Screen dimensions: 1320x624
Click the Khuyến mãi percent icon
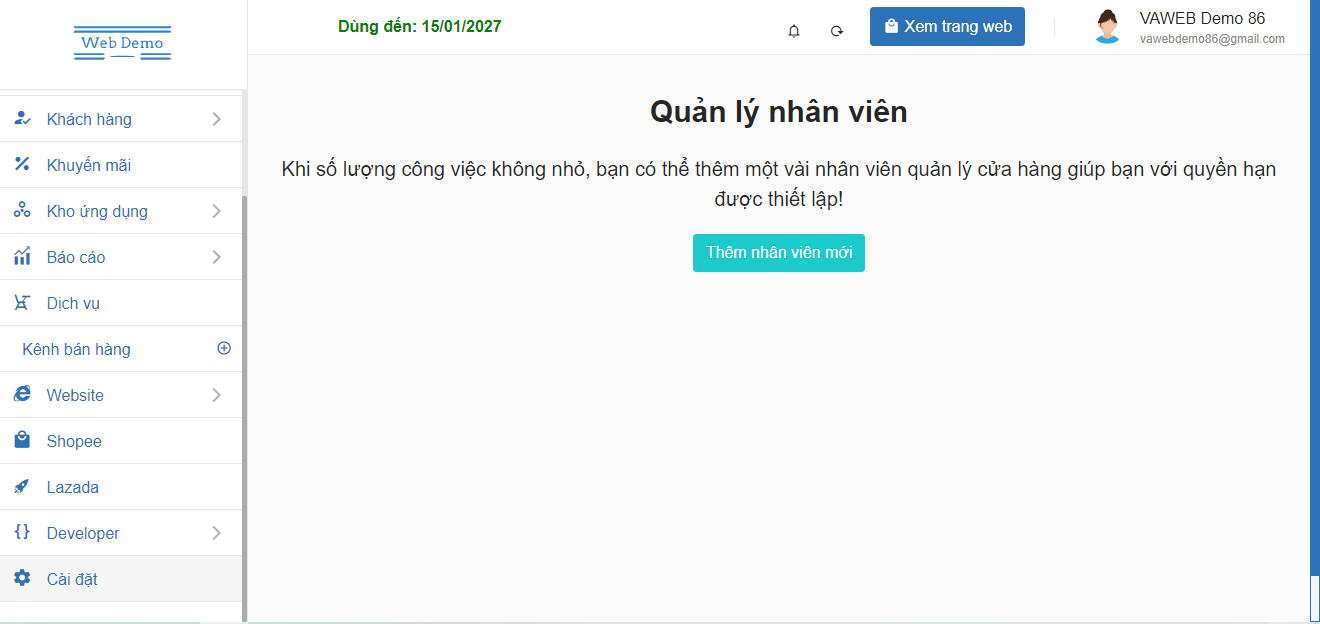click(22, 165)
